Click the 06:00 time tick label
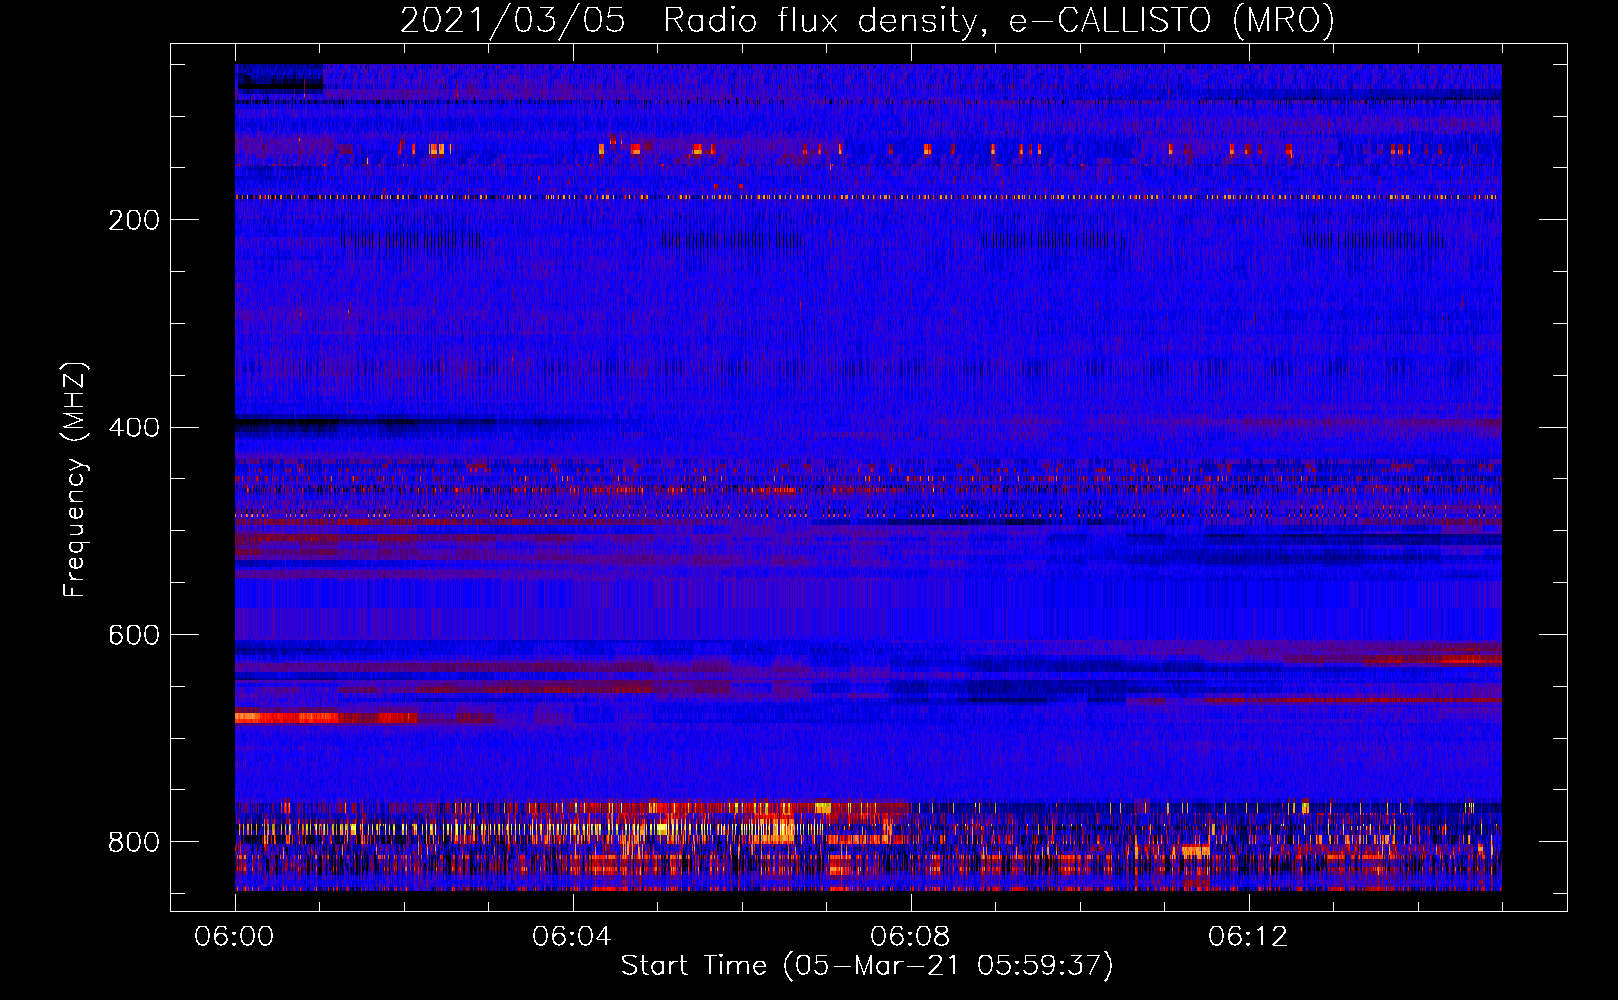 [235, 937]
